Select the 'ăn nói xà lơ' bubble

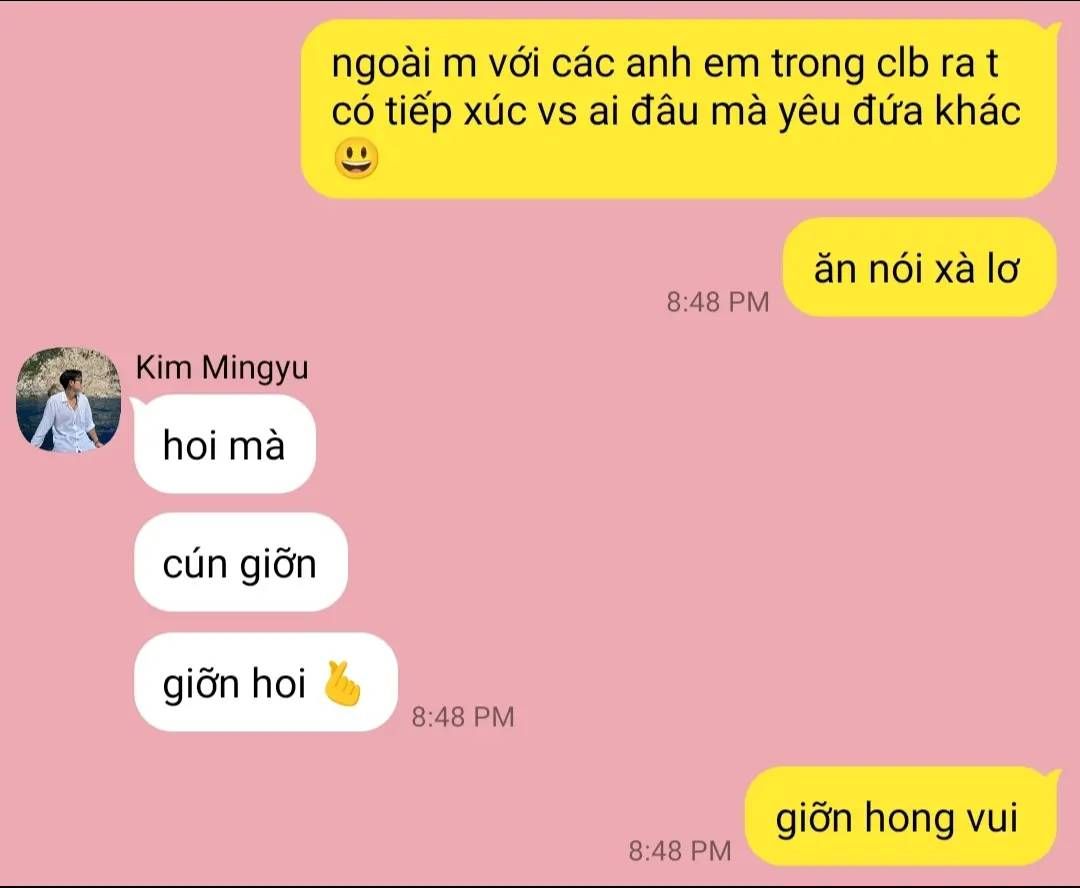pos(919,267)
